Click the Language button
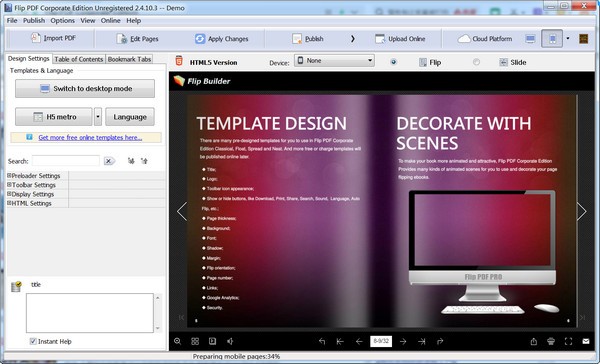This screenshot has width=600, height=364. 130,117
